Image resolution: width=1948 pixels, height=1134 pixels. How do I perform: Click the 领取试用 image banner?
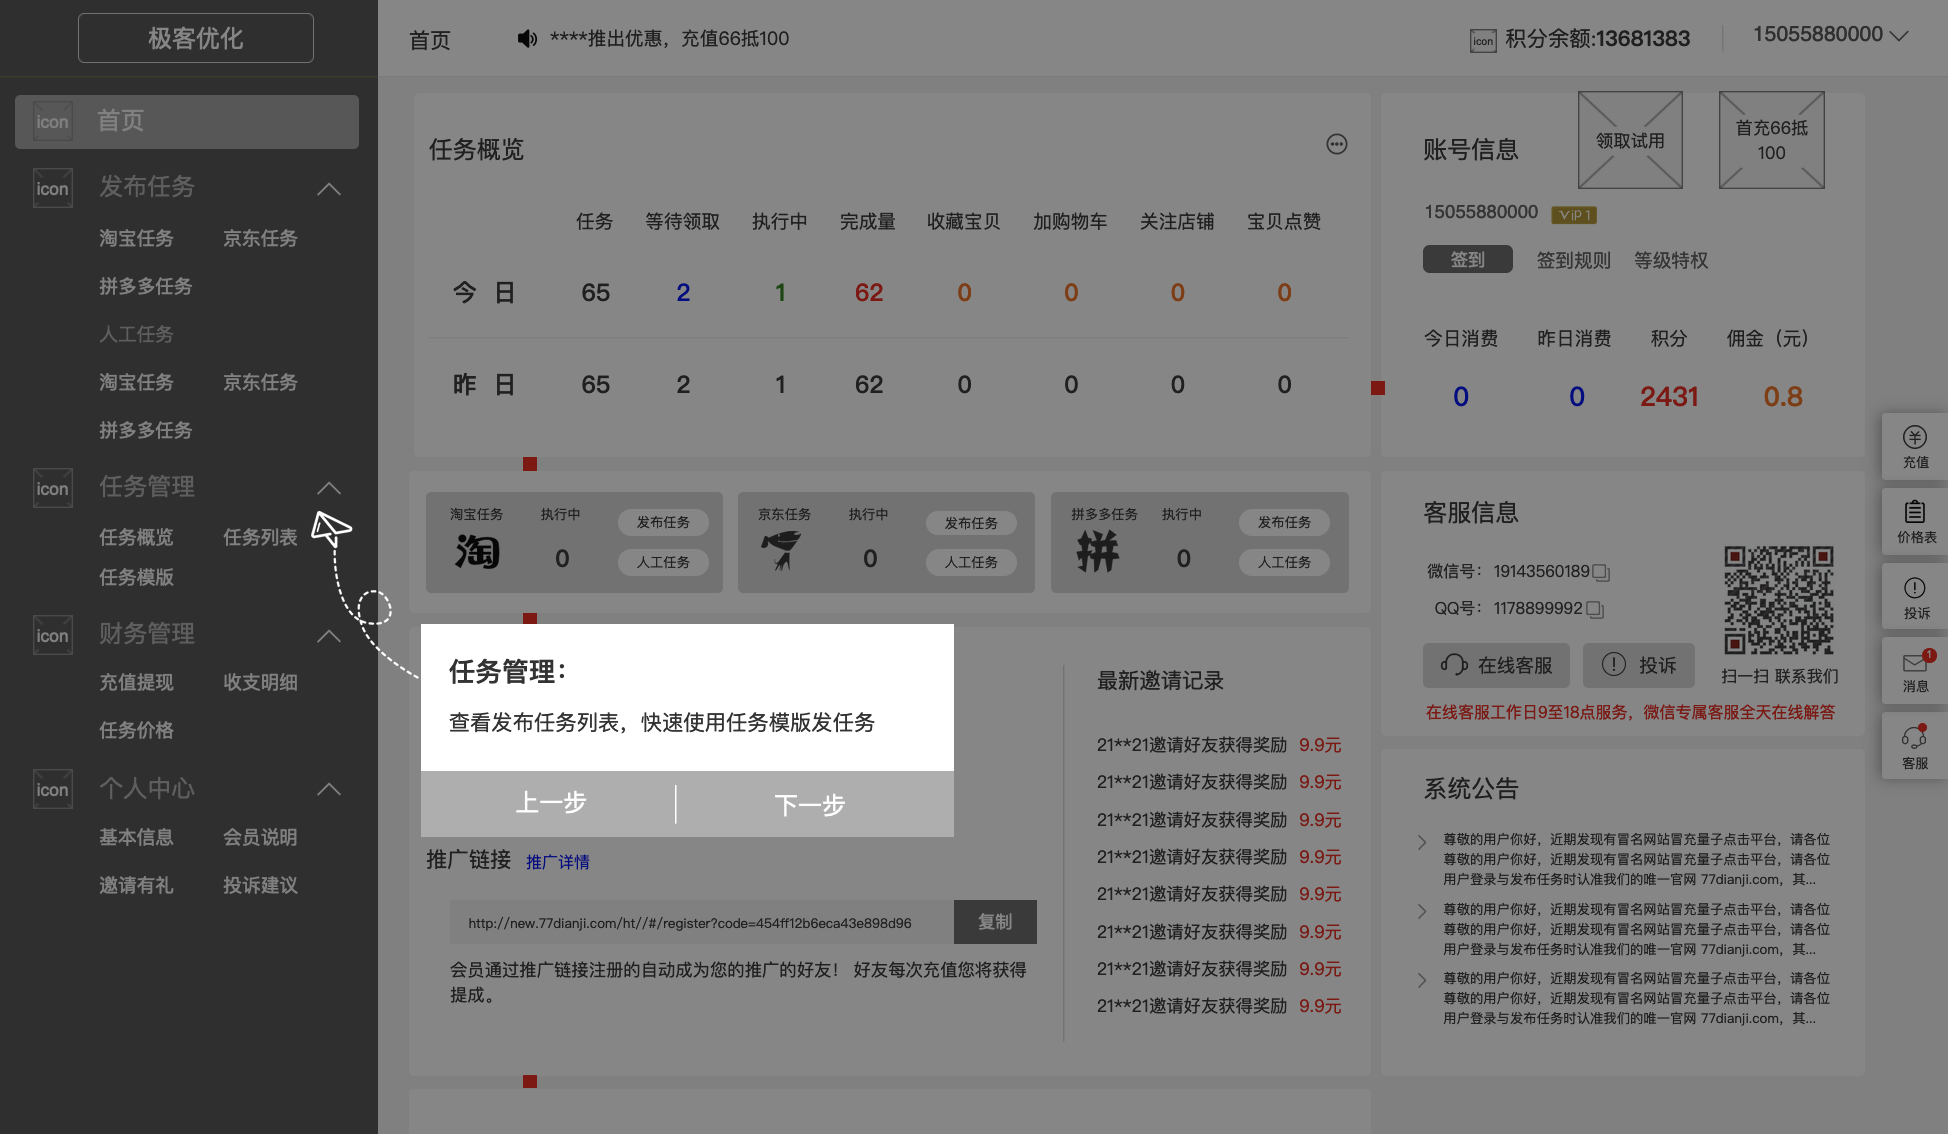coord(1630,140)
